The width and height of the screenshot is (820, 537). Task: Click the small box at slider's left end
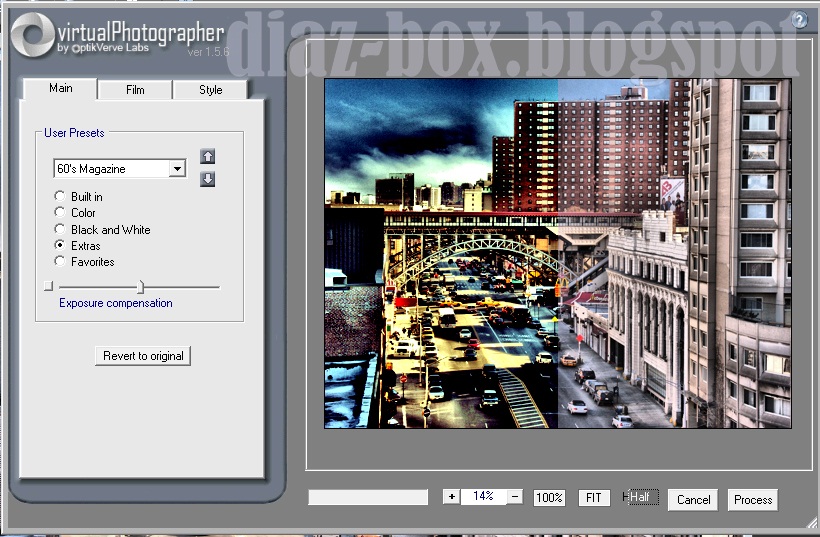click(48, 285)
